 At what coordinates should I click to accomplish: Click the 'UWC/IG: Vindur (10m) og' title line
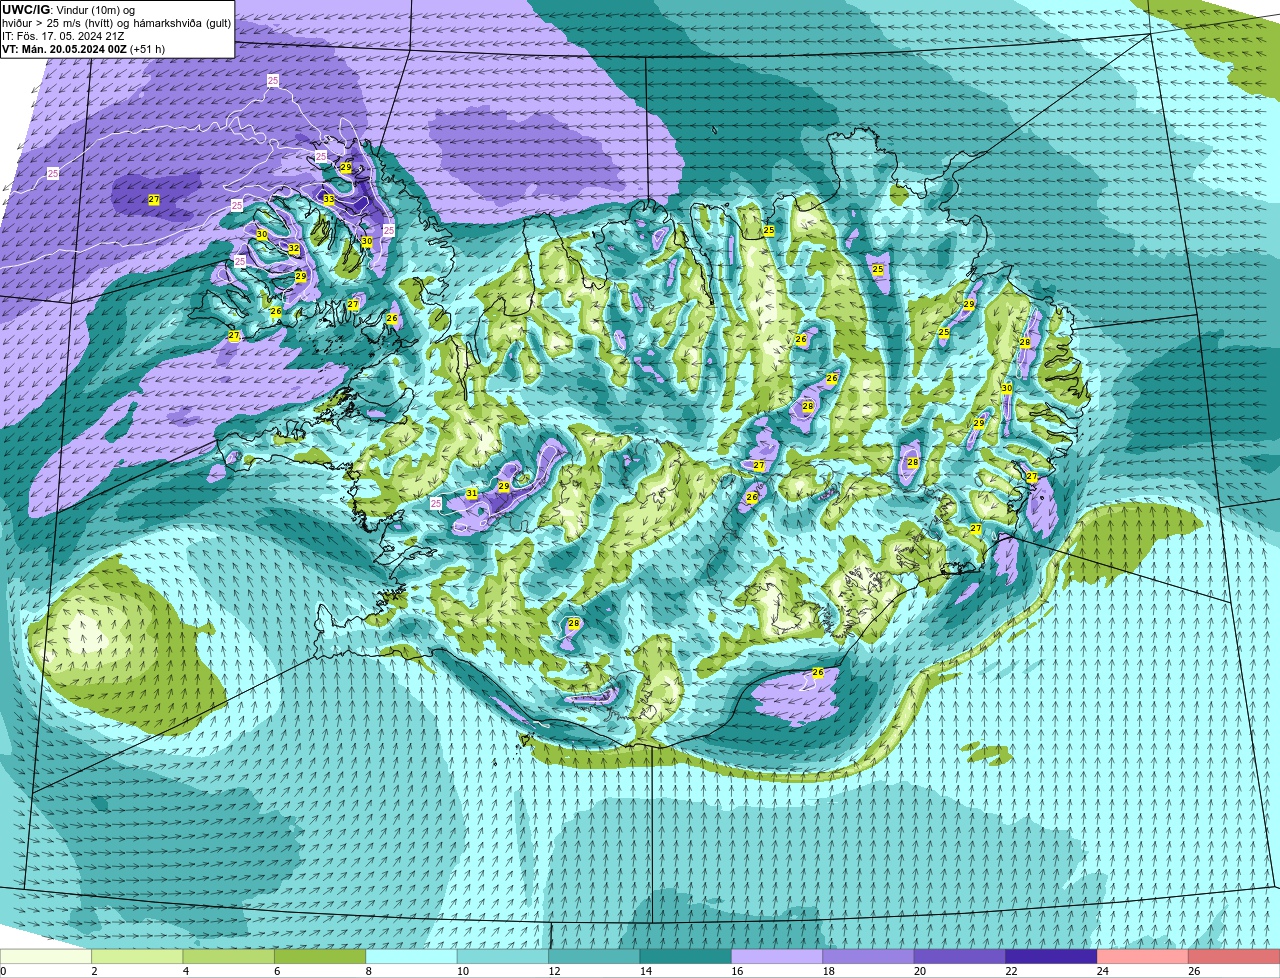[x=69, y=10]
